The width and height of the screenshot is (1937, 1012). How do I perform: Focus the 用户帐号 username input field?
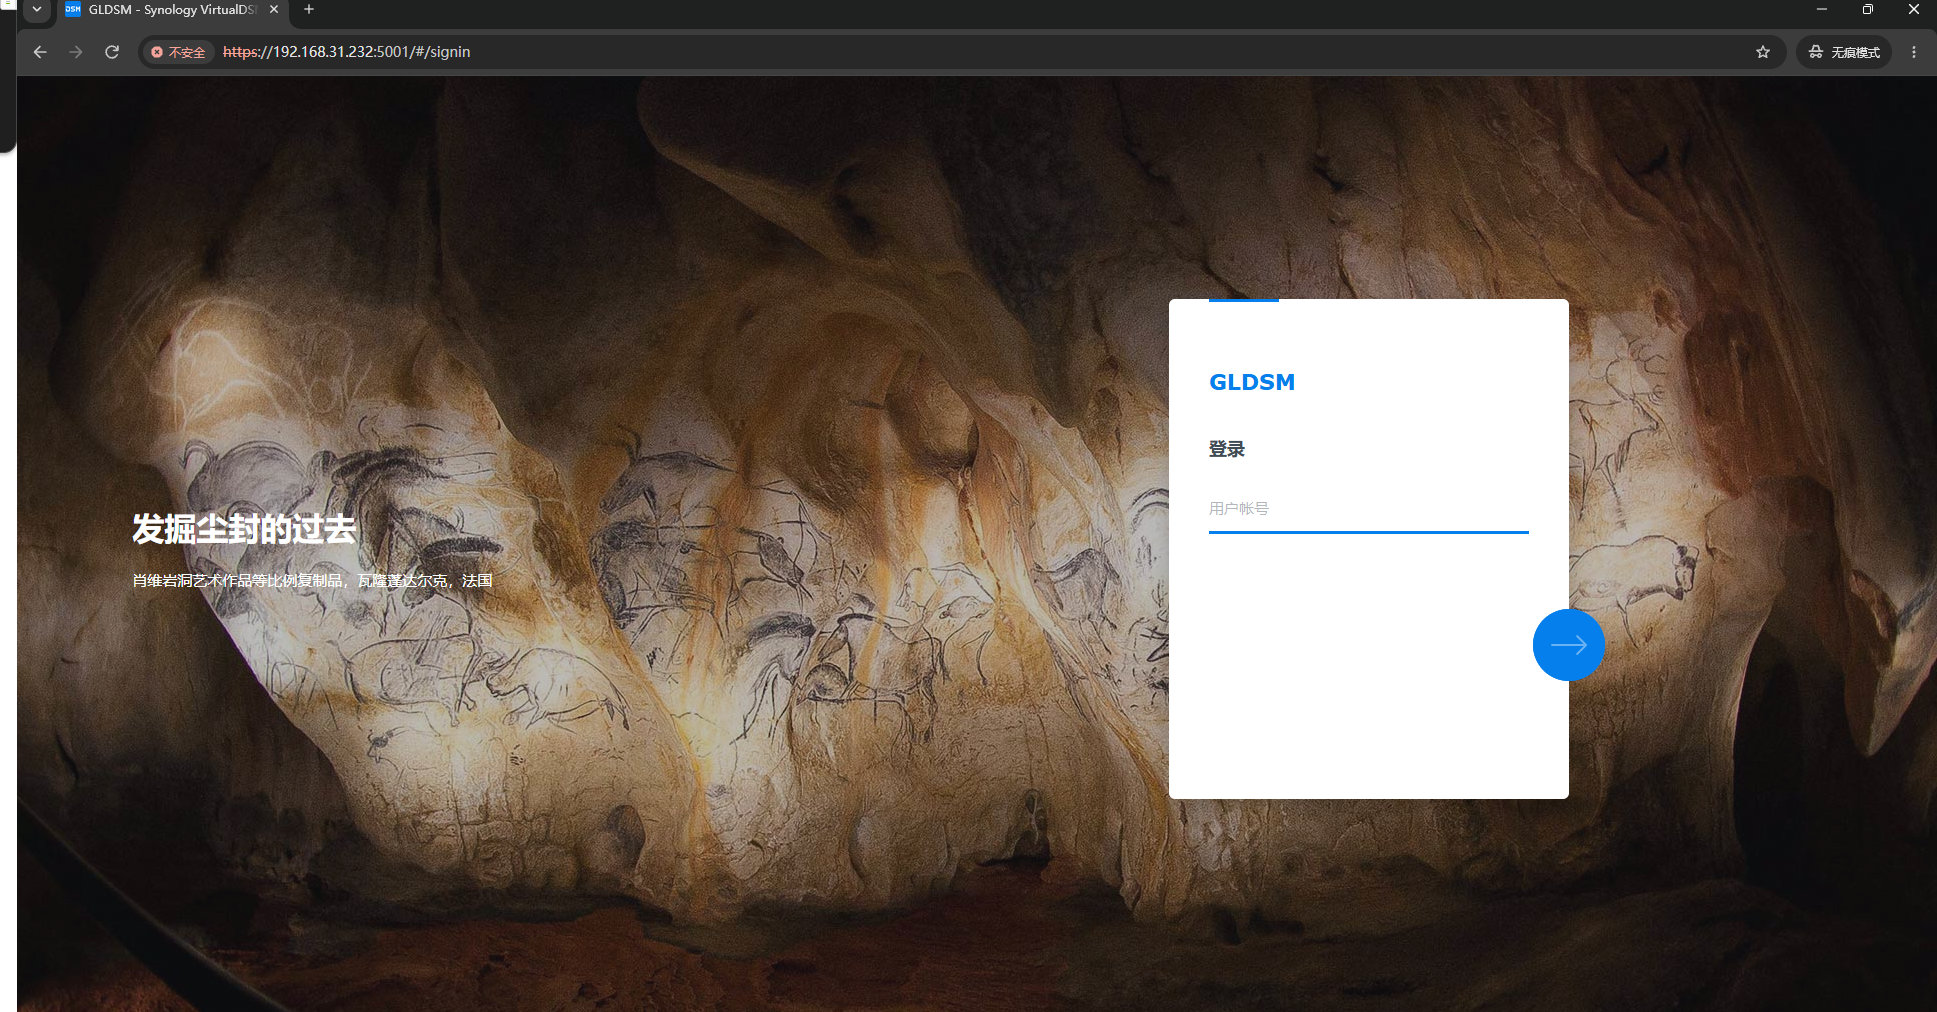click(x=1368, y=509)
